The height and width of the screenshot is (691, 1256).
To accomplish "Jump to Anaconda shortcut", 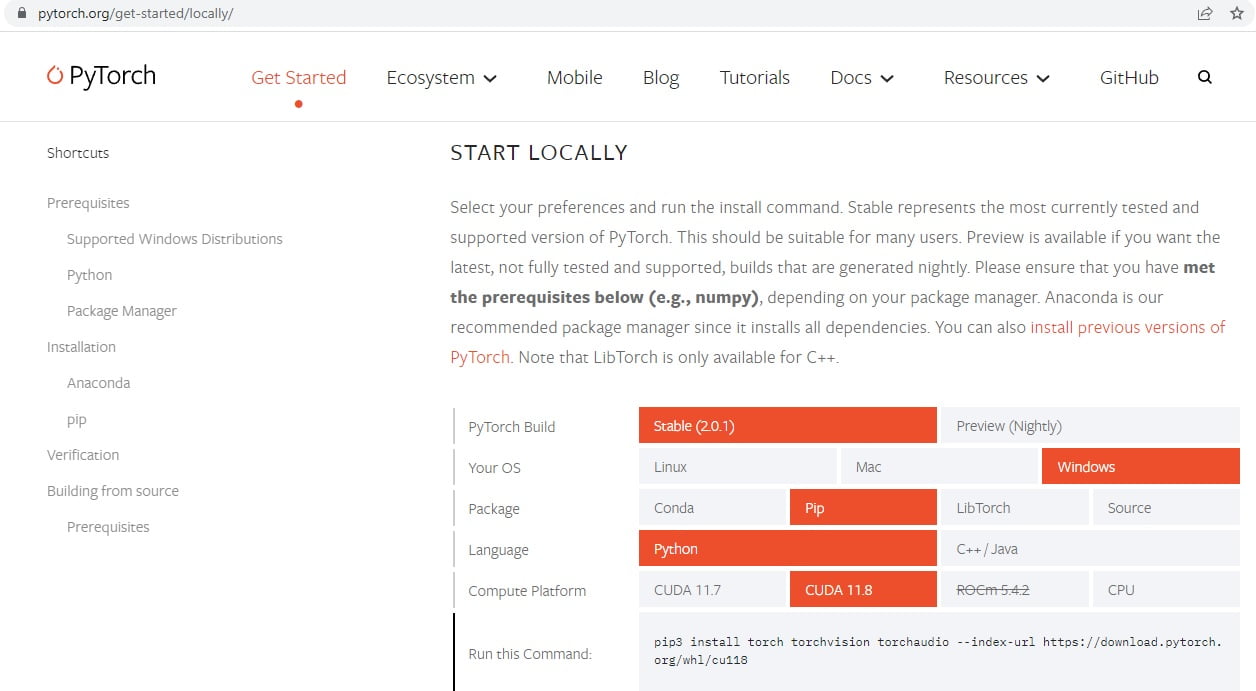I will click(x=98, y=383).
